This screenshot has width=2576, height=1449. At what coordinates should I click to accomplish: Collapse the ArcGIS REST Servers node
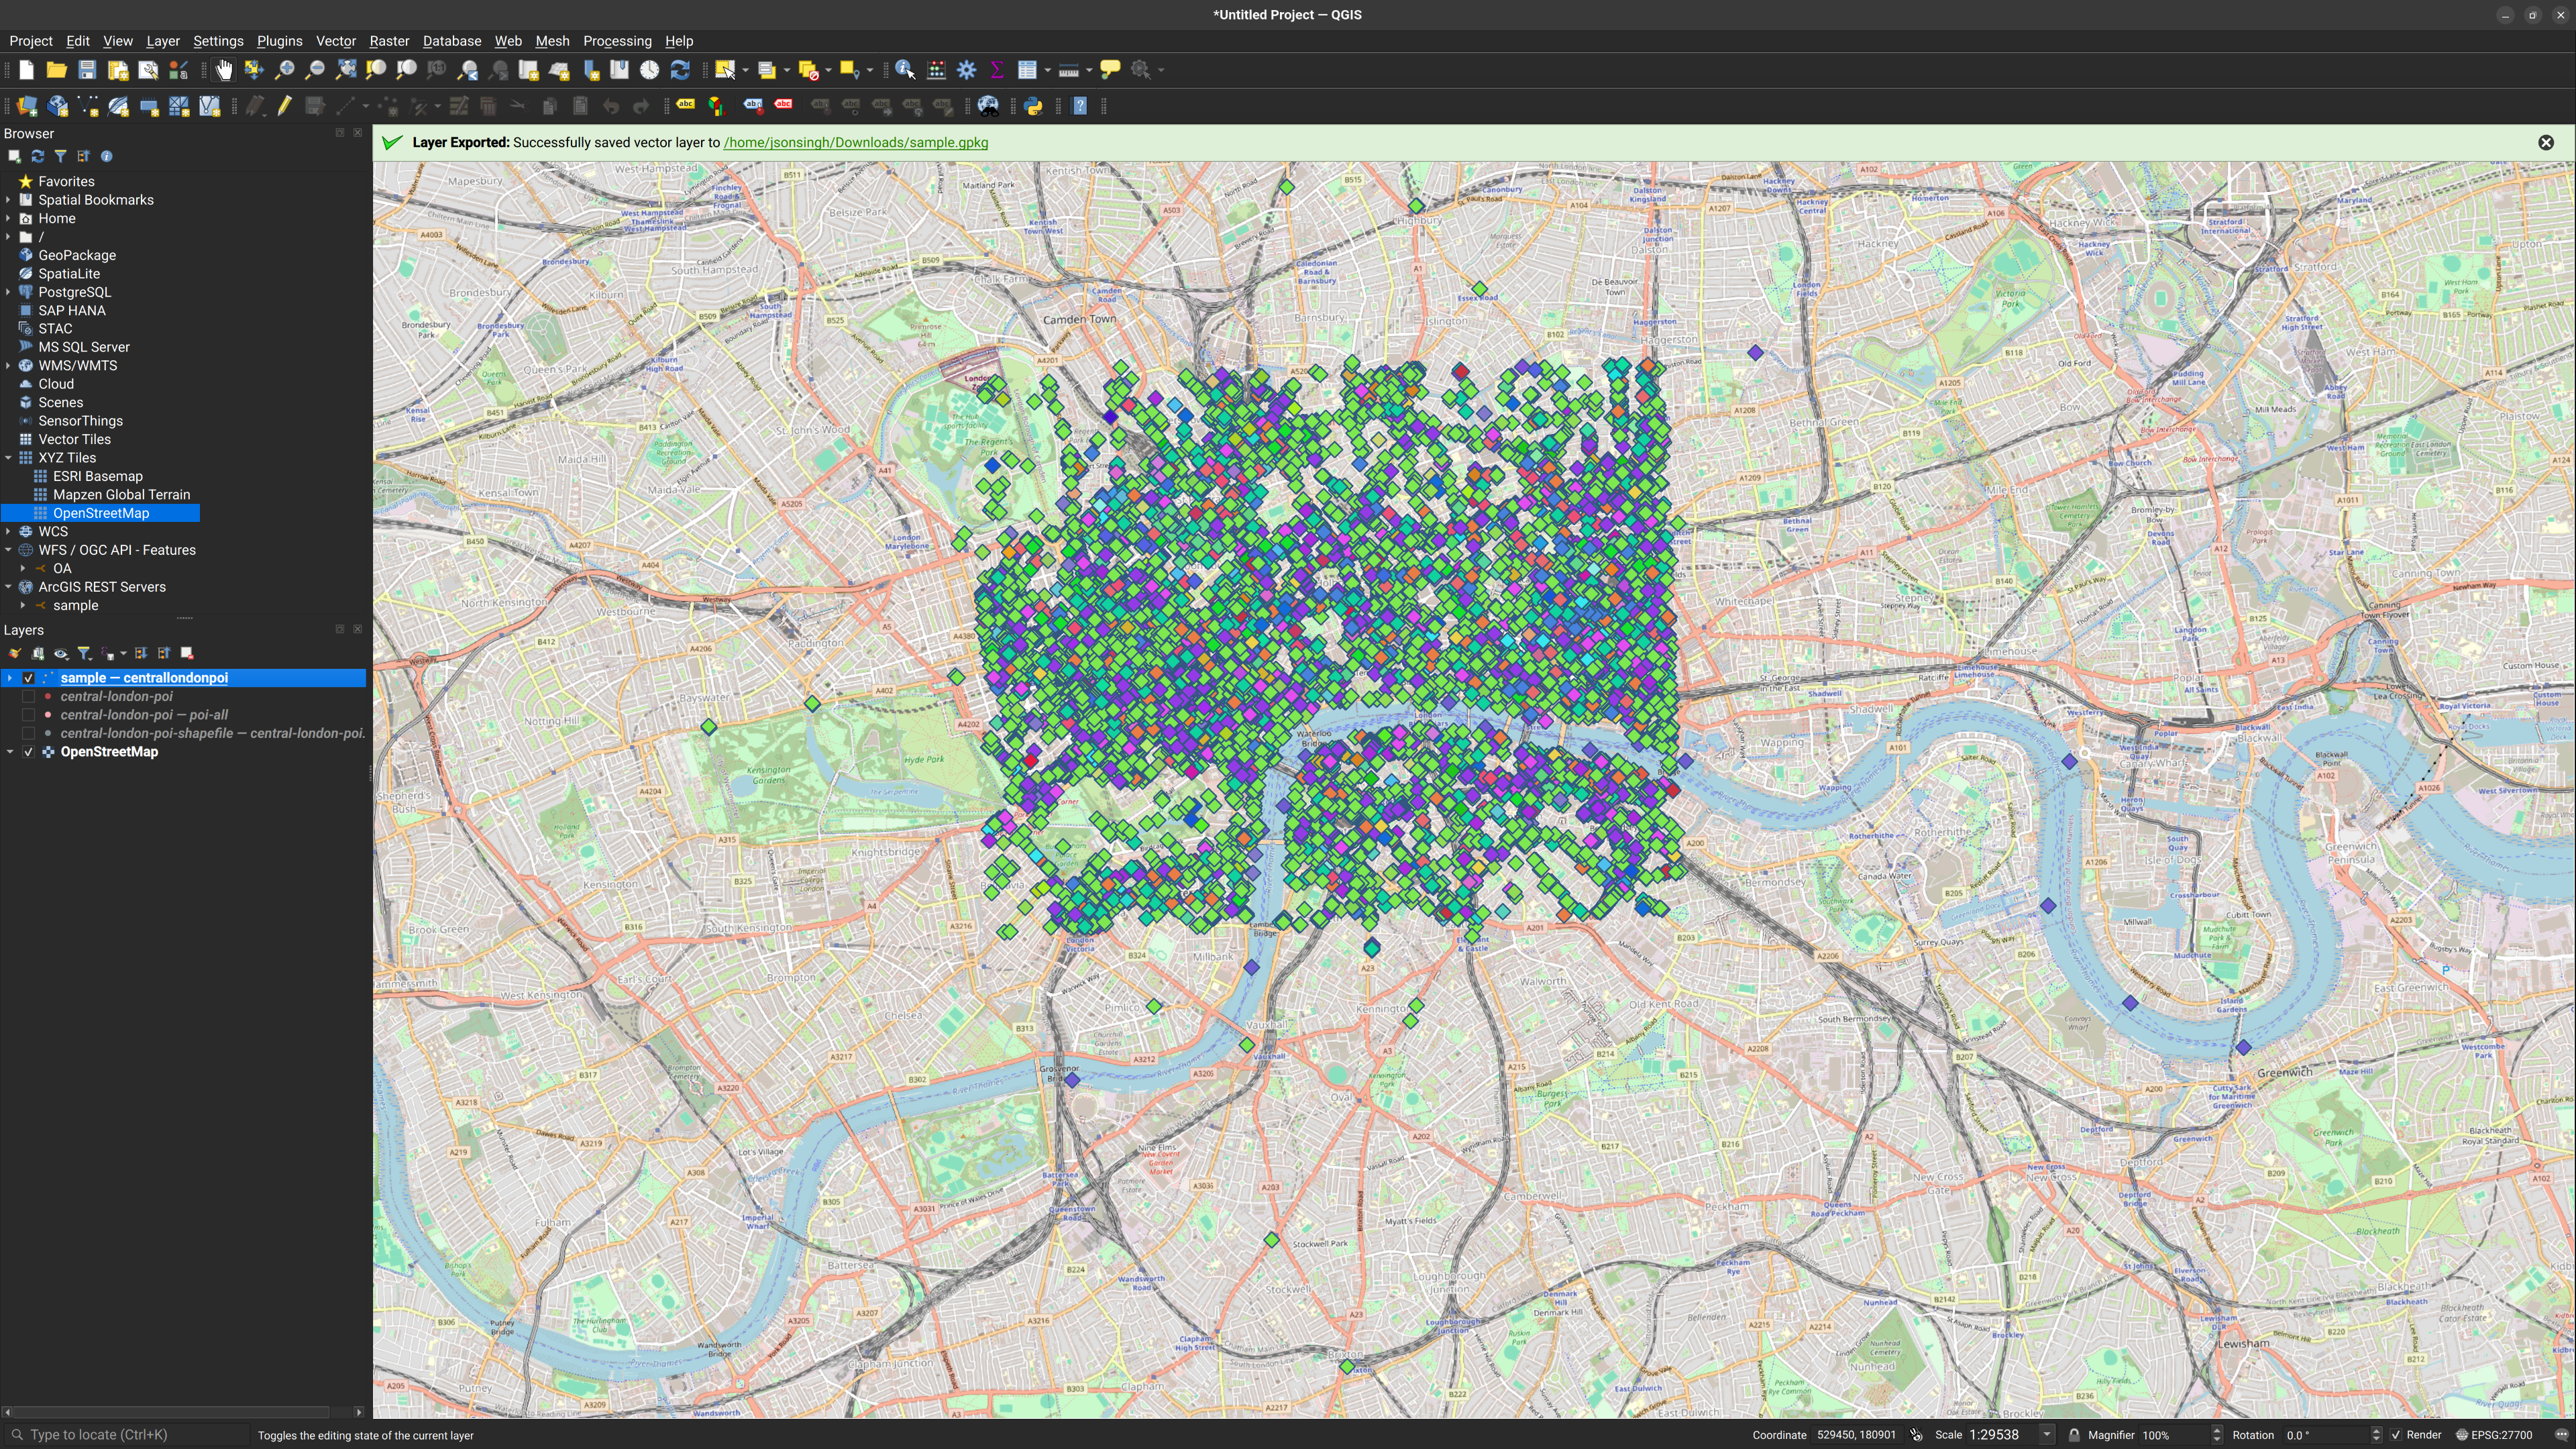pos(9,587)
